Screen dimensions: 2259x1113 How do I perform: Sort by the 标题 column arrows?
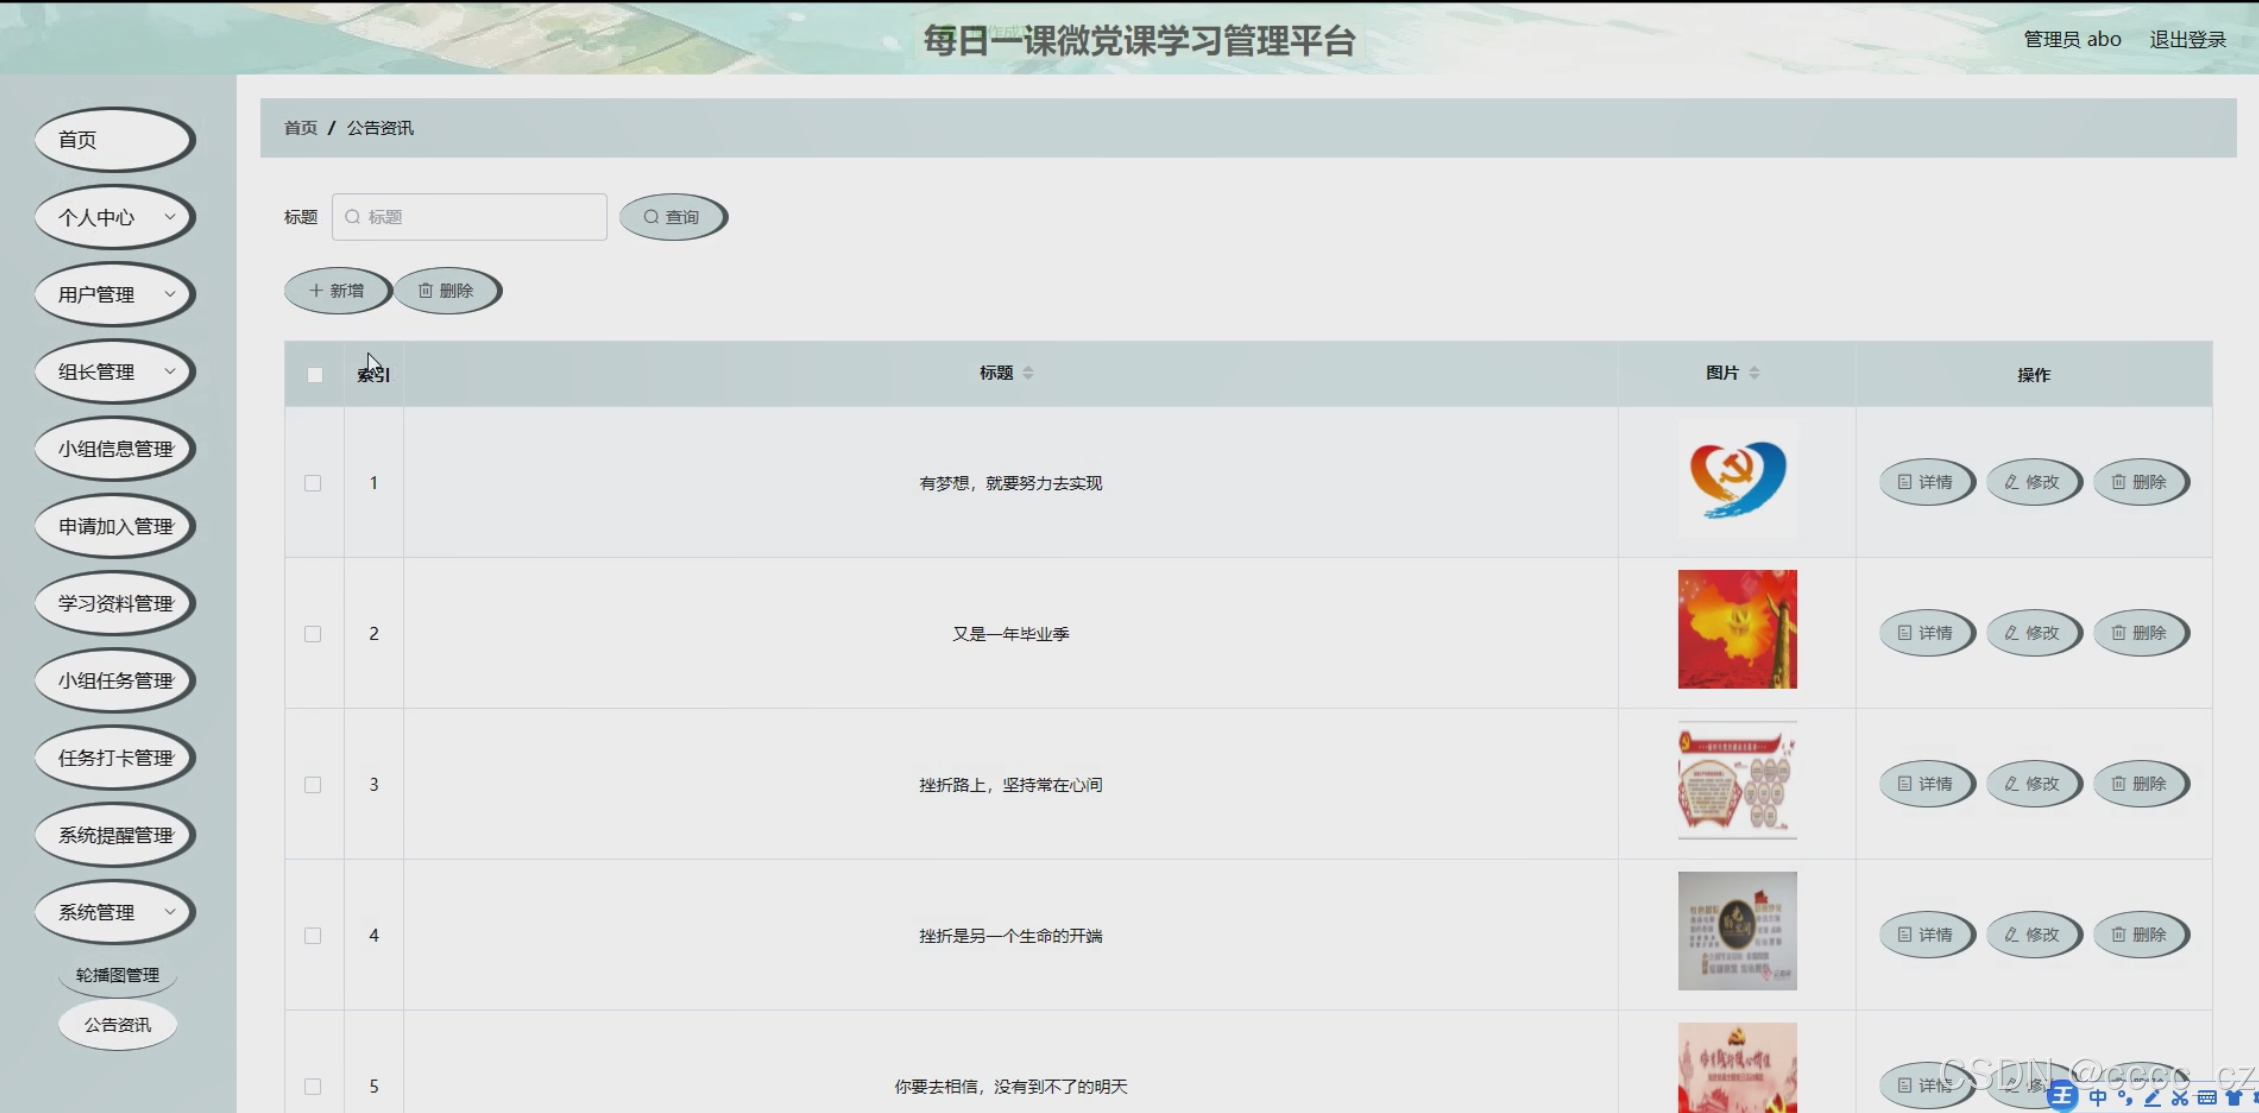tap(1028, 373)
